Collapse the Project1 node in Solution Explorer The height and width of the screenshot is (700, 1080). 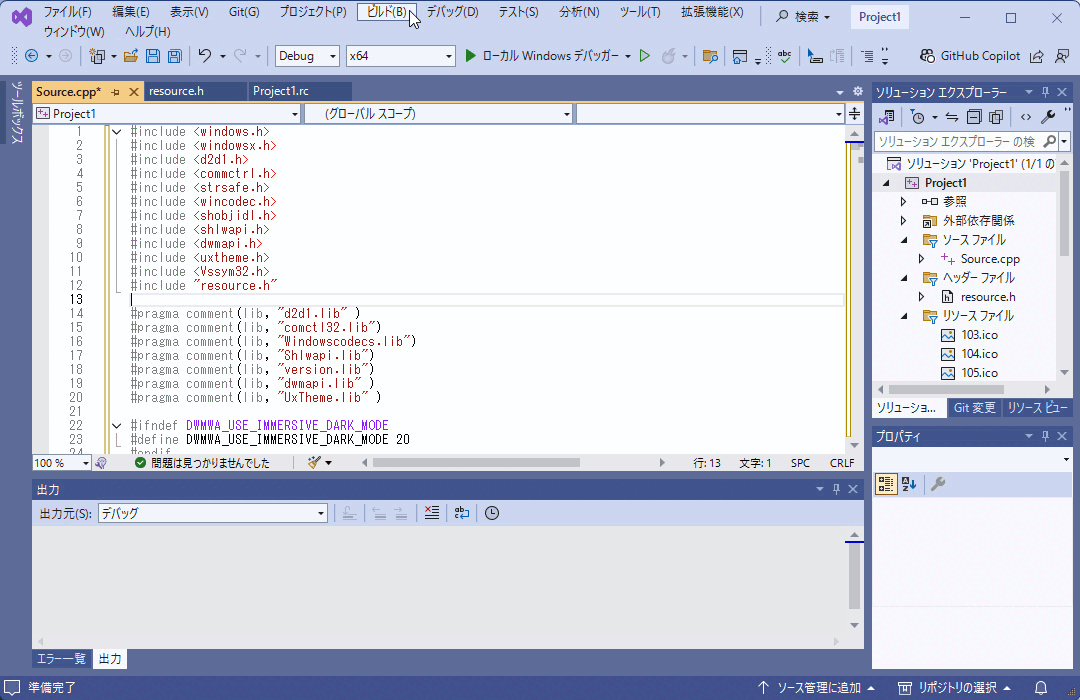tap(886, 183)
